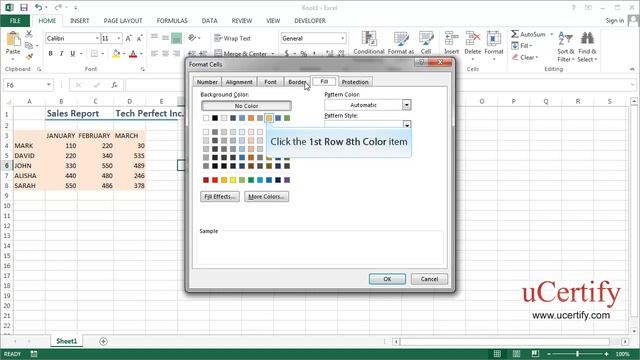Open the Font tab in Format Cells
Image resolution: width=640 pixels, height=360 pixels.
pos(270,82)
